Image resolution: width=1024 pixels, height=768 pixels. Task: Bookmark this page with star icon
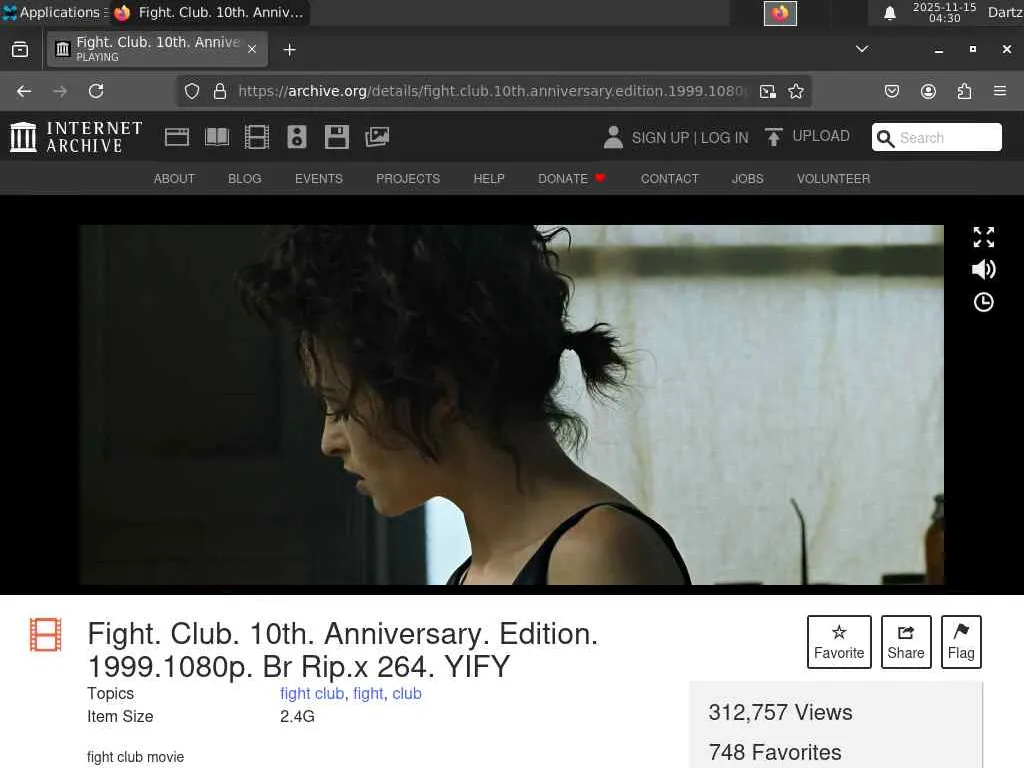795,91
